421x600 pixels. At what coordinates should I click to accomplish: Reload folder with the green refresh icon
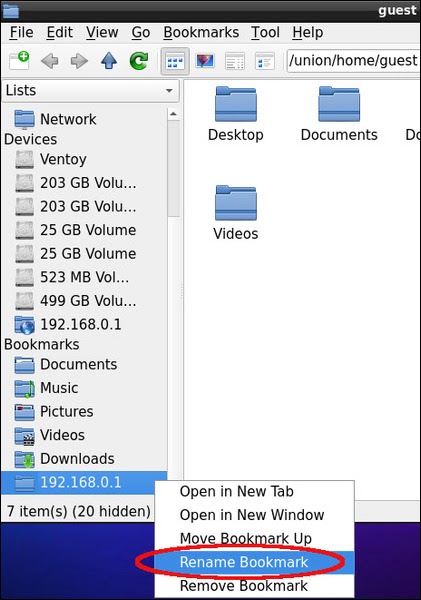pyautogui.click(x=139, y=60)
